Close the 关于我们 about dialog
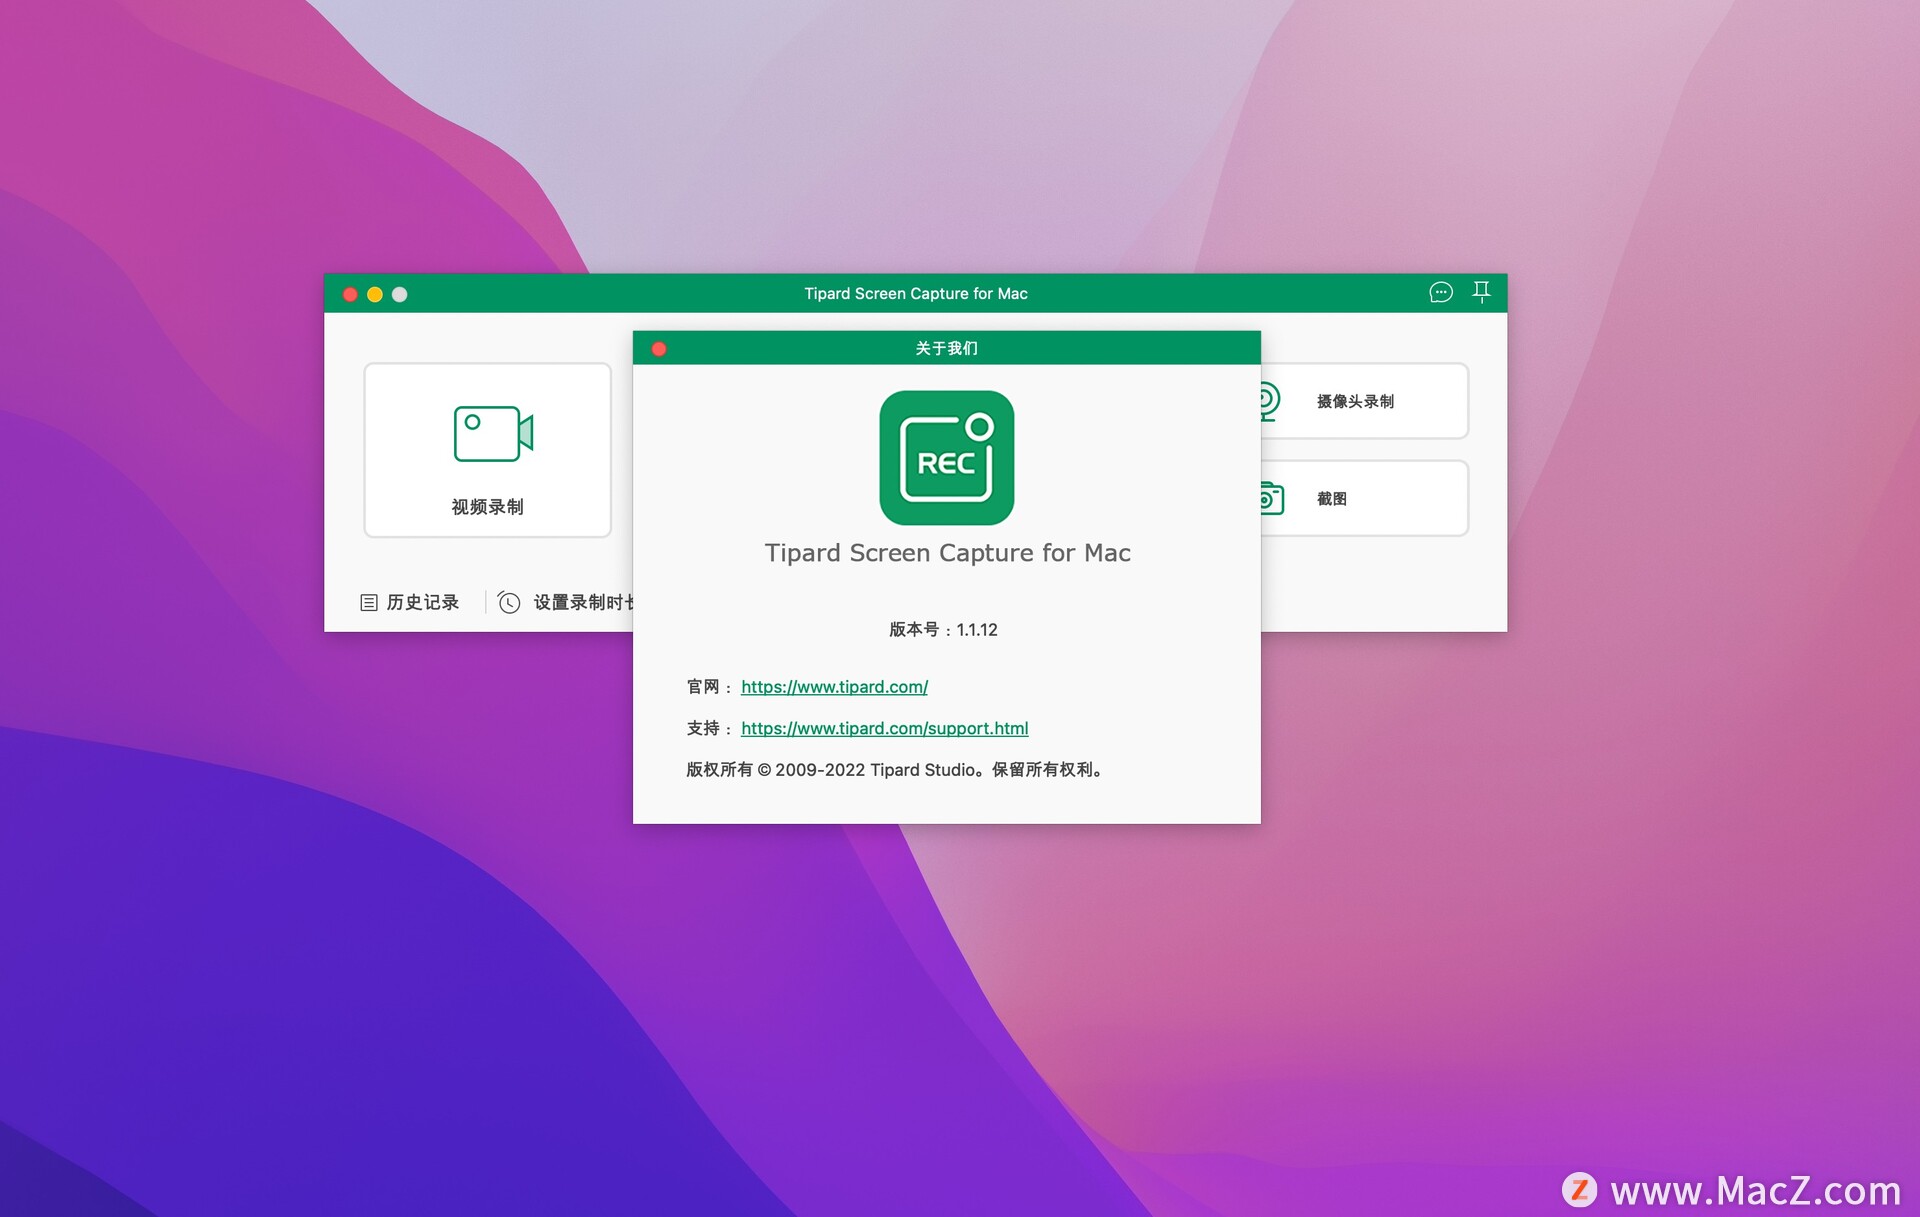This screenshot has height=1217, width=1920. 659,348
